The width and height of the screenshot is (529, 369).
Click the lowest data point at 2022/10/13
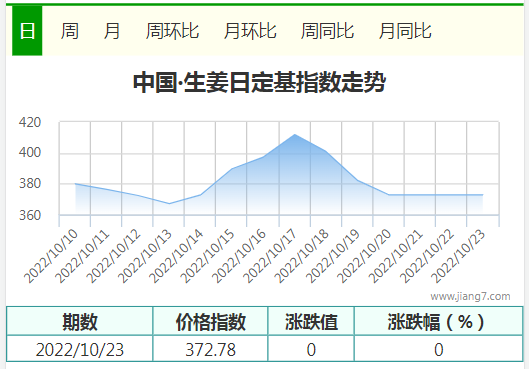click(169, 203)
